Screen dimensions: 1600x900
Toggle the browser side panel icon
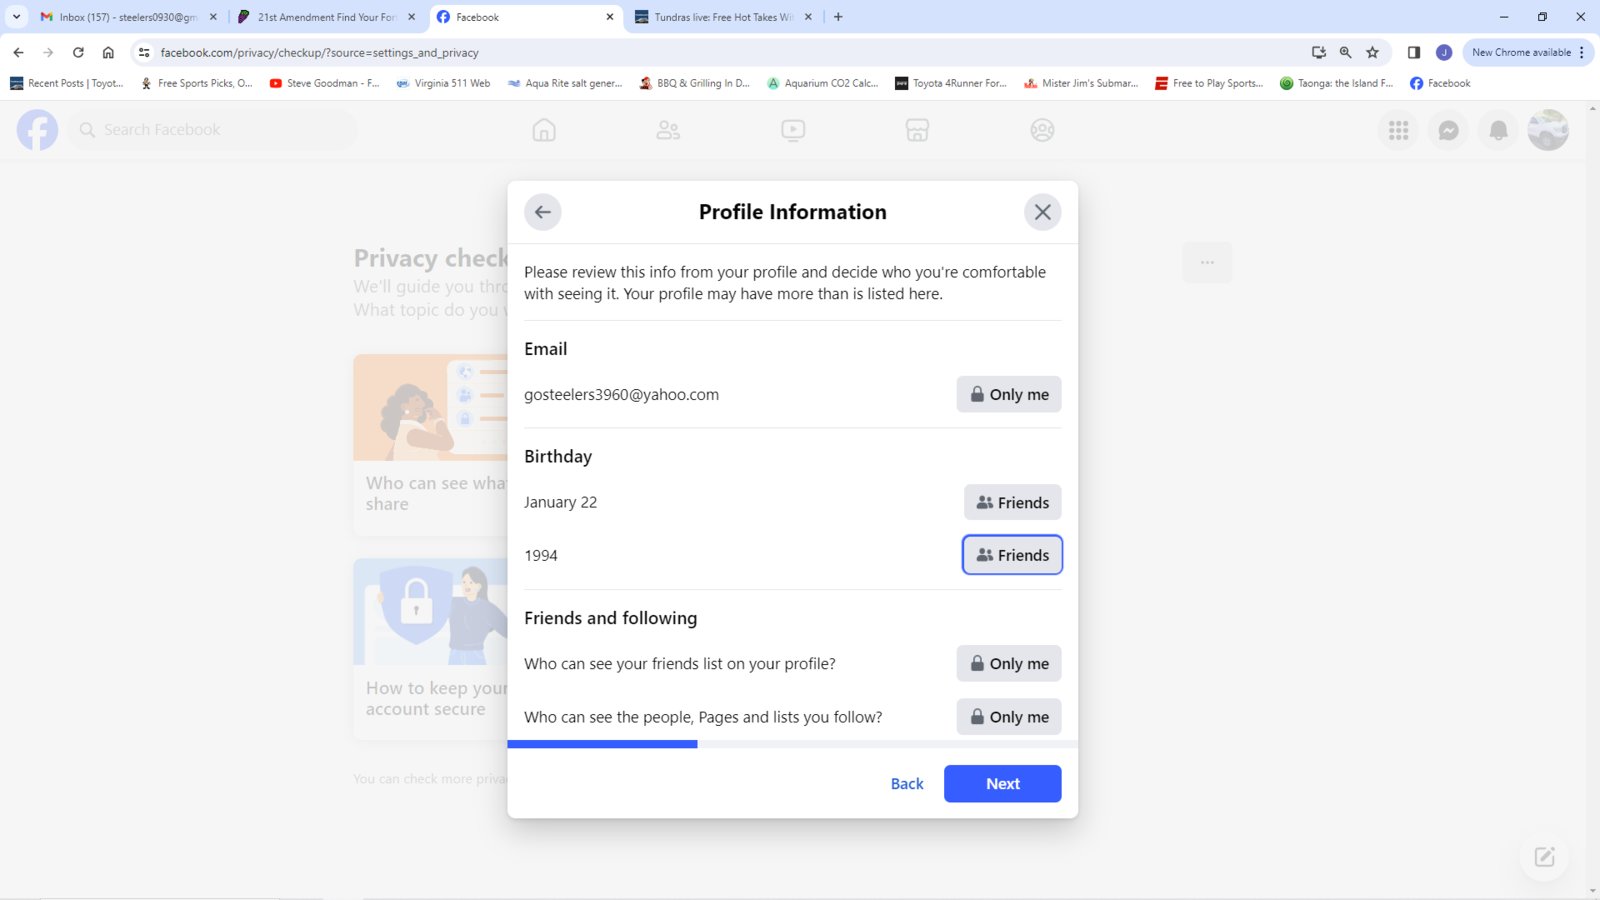1414,52
